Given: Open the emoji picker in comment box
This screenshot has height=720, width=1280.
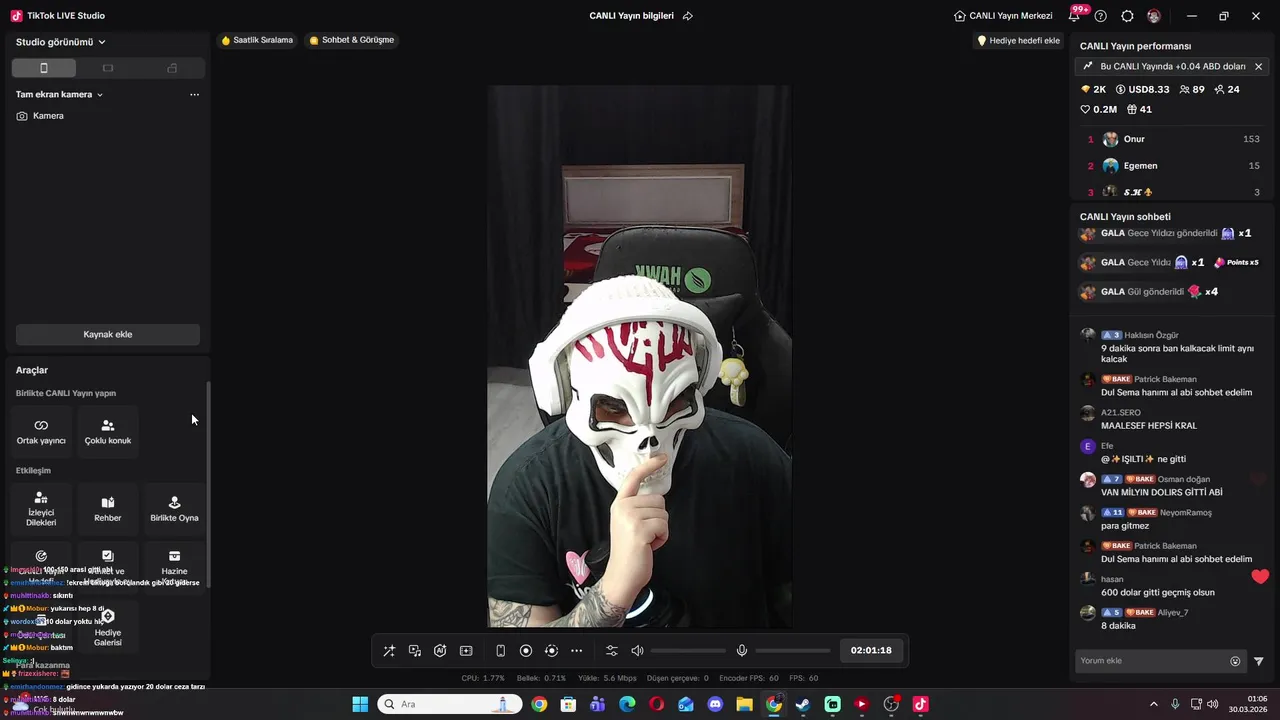Looking at the screenshot, I should pos(1235,661).
